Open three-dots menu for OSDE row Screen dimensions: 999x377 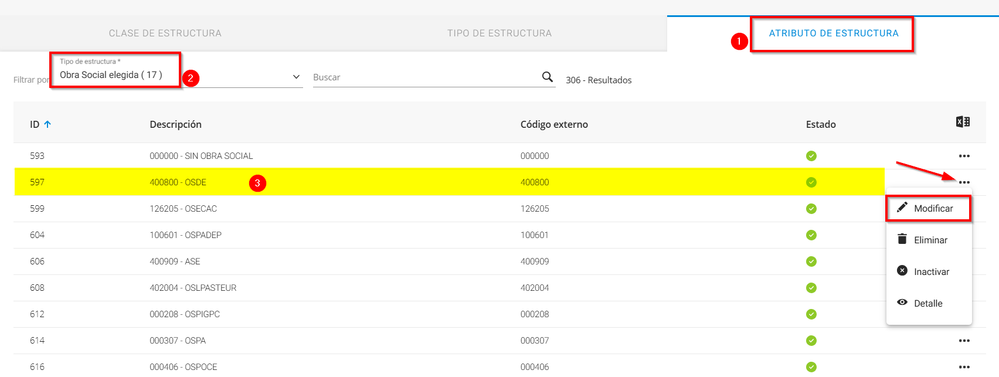964,183
